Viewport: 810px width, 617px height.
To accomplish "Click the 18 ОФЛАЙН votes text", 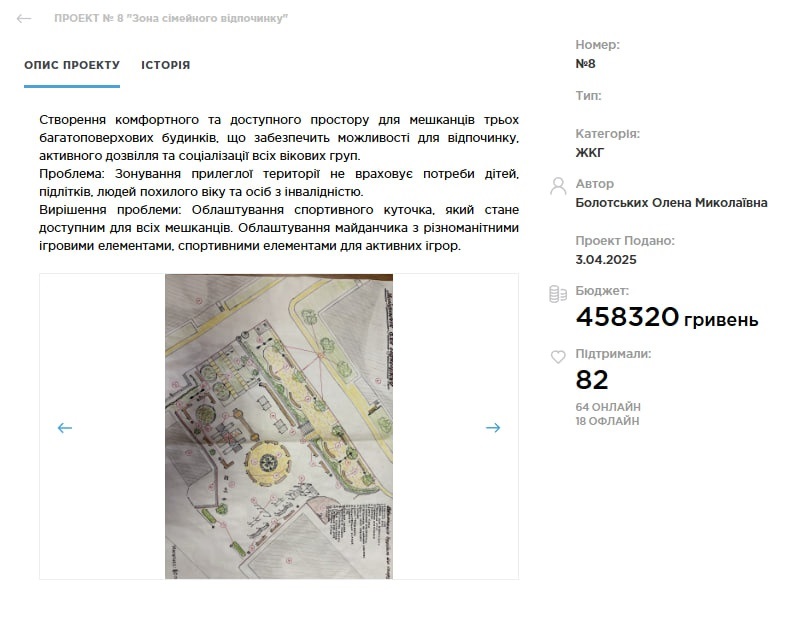I will click(x=608, y=421).
